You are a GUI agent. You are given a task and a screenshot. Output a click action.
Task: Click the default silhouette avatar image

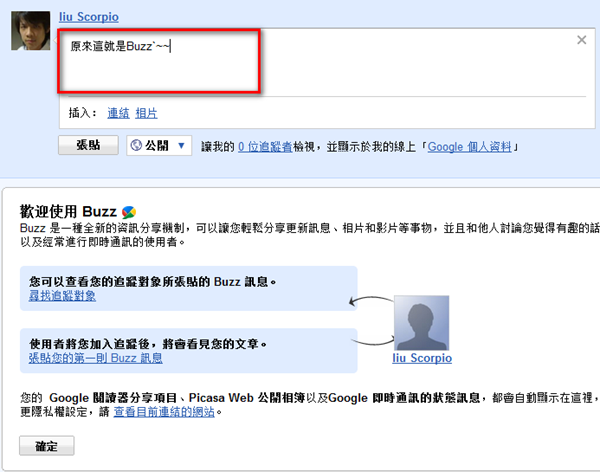pos(421,323)
